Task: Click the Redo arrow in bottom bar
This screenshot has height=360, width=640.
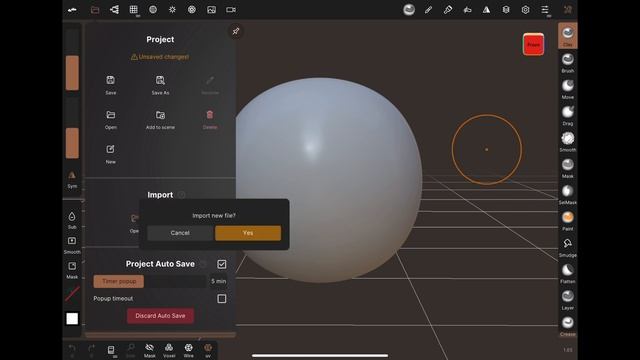Action: tap(91, 349)
